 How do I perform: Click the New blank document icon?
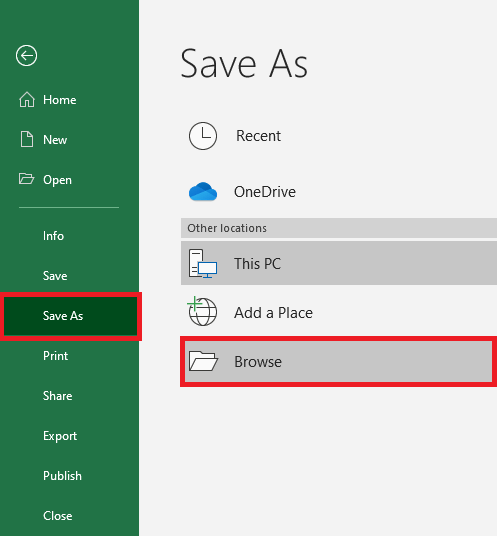[x=27, y=139]
